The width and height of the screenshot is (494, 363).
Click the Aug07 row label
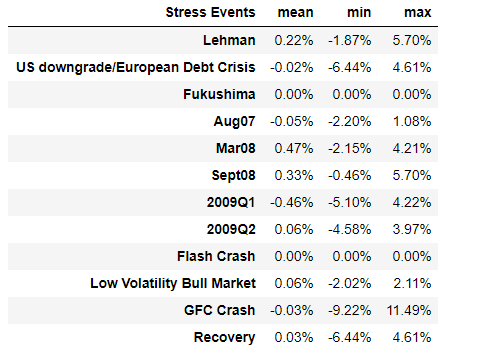(234, 121)
